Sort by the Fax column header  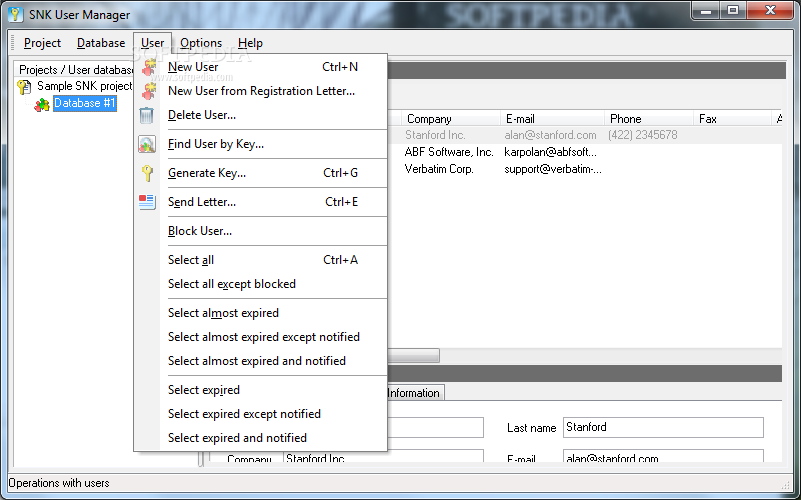click(732, 119)
